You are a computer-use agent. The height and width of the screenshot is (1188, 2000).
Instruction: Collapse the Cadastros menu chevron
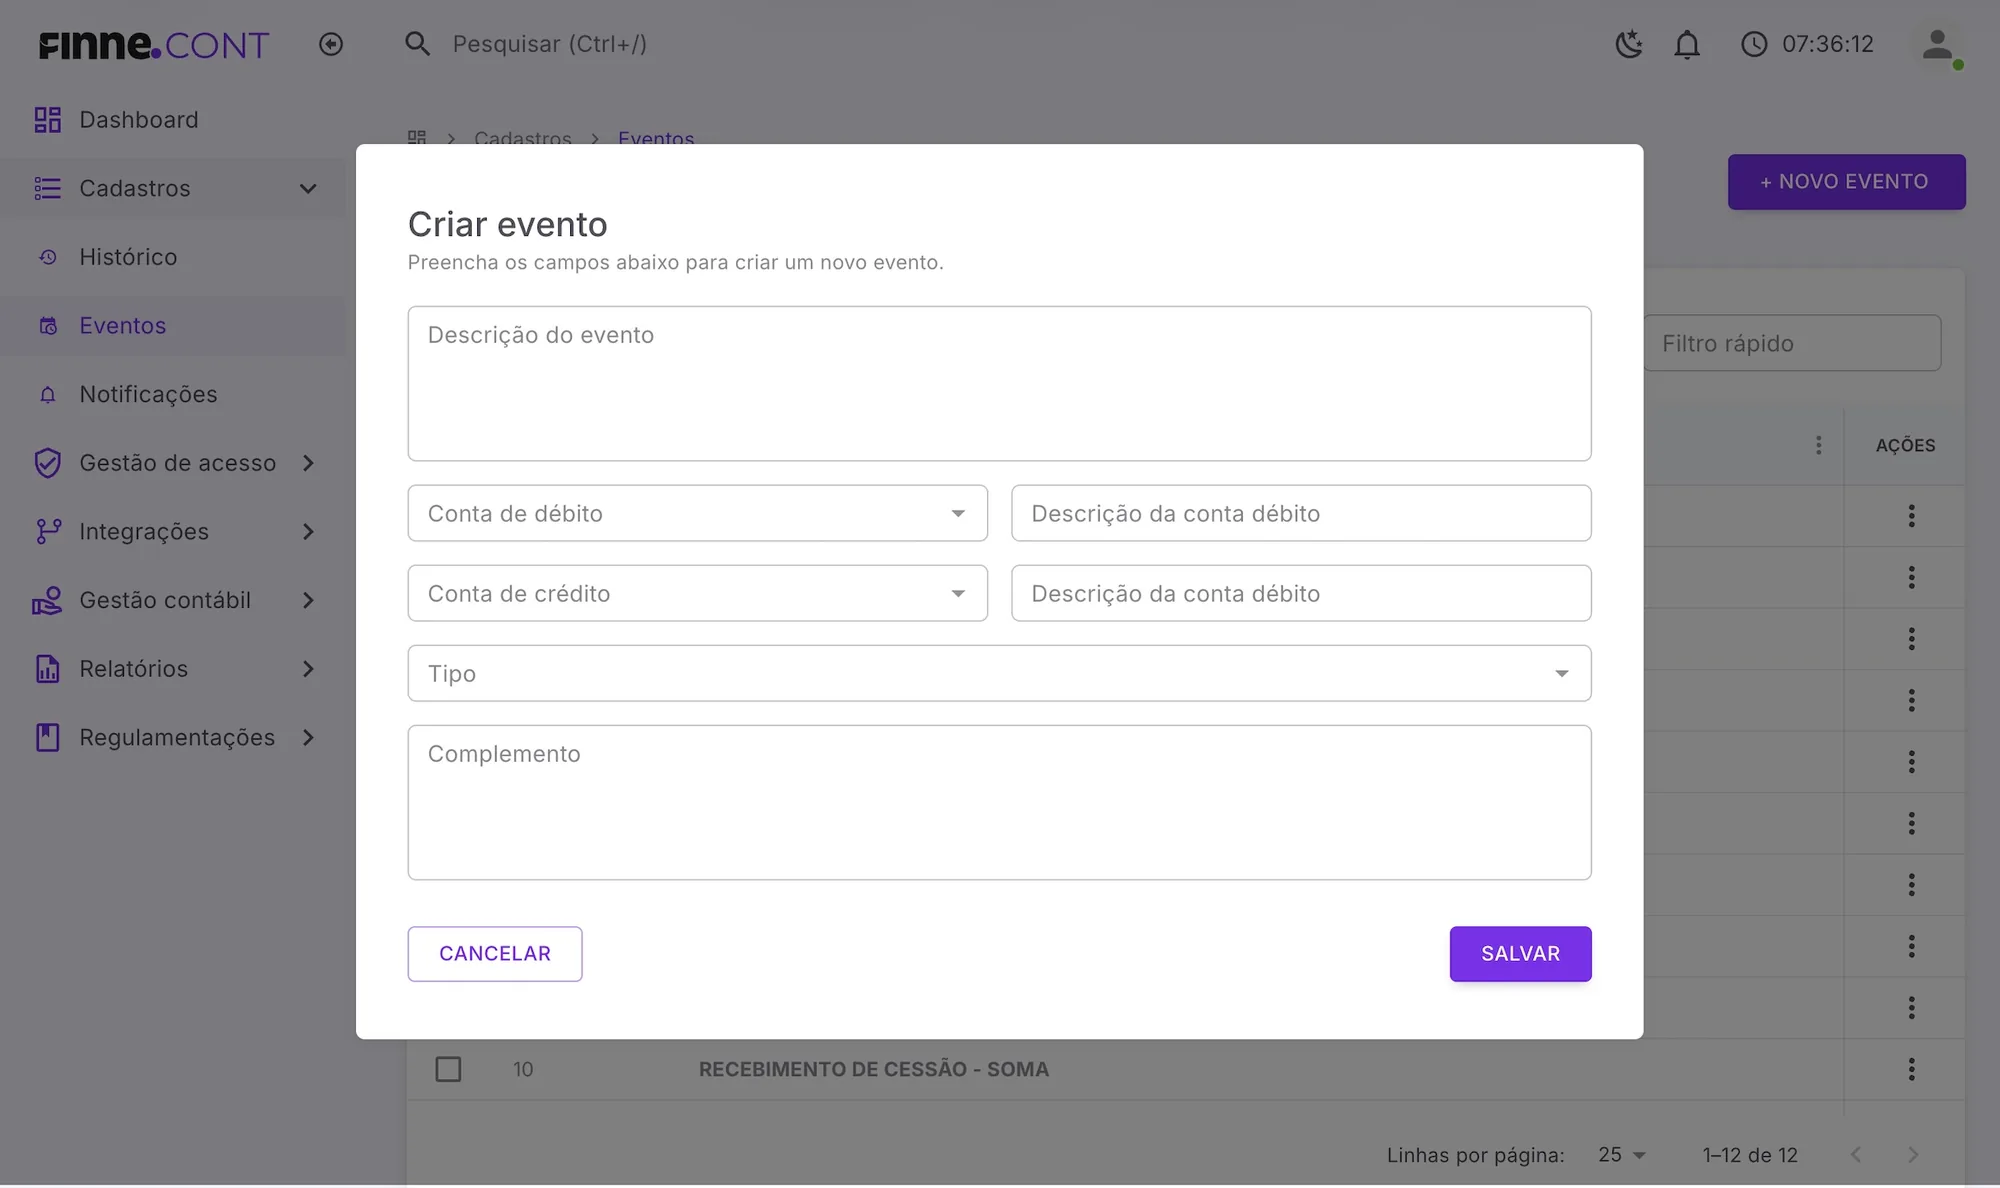click(x=308, y=188)
